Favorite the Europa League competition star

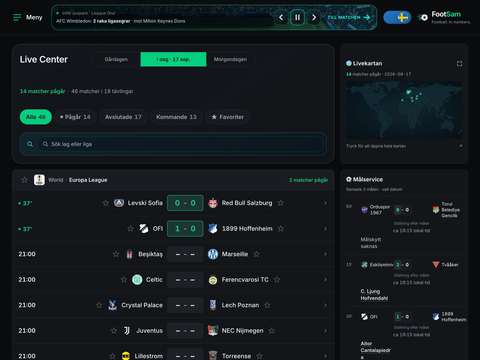tap(24, 180)
